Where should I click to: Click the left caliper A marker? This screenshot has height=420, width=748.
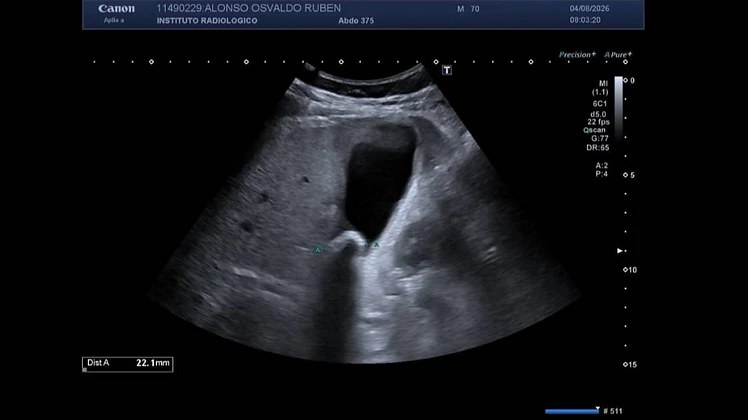pyautogui.click(x=318, y=250)
